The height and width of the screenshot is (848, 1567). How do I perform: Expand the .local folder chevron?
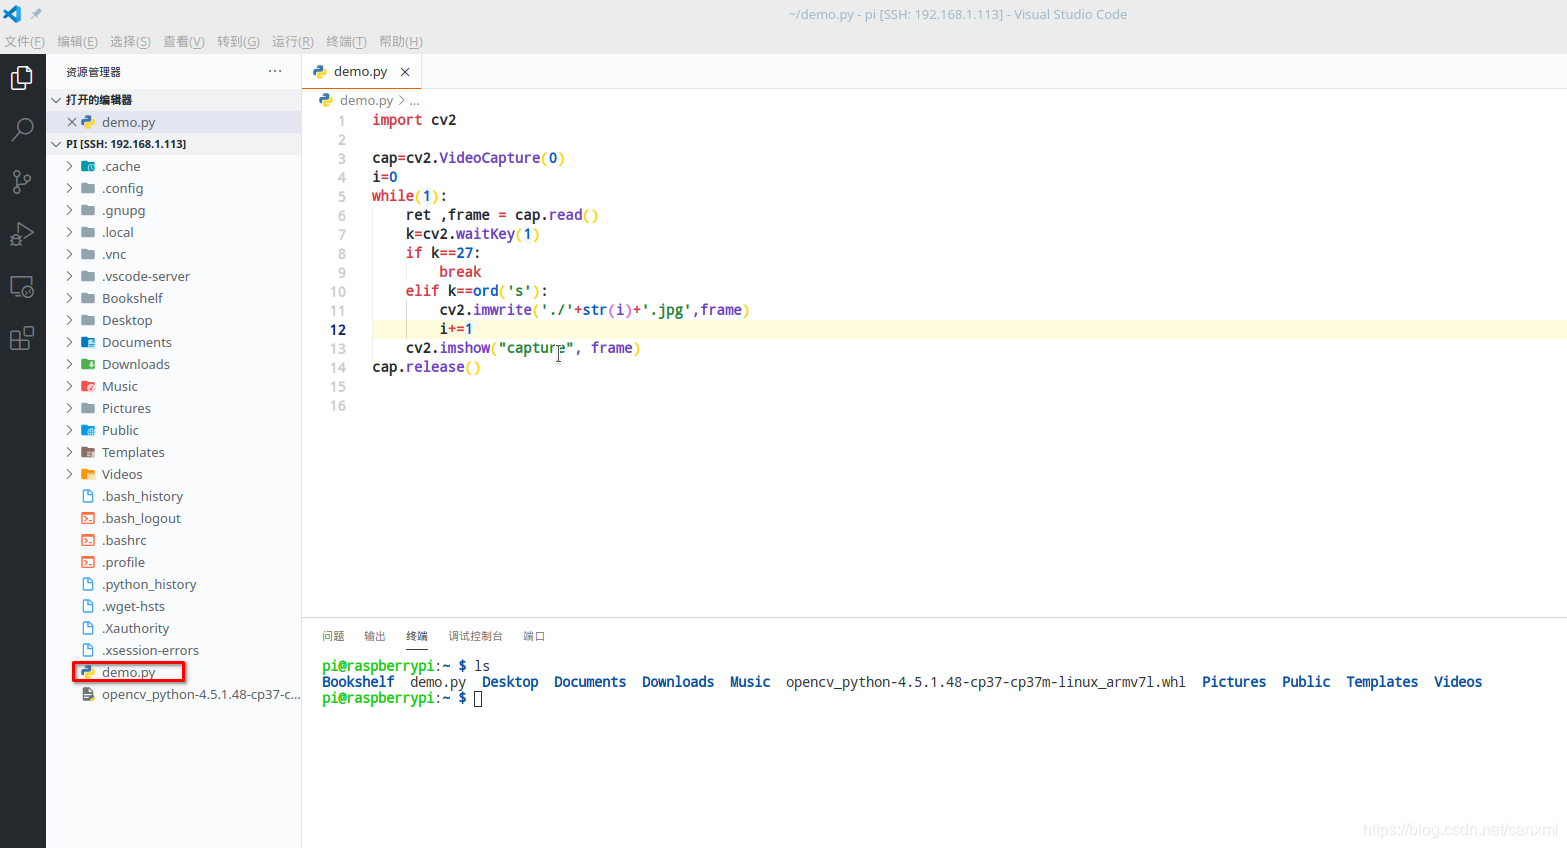69,232
